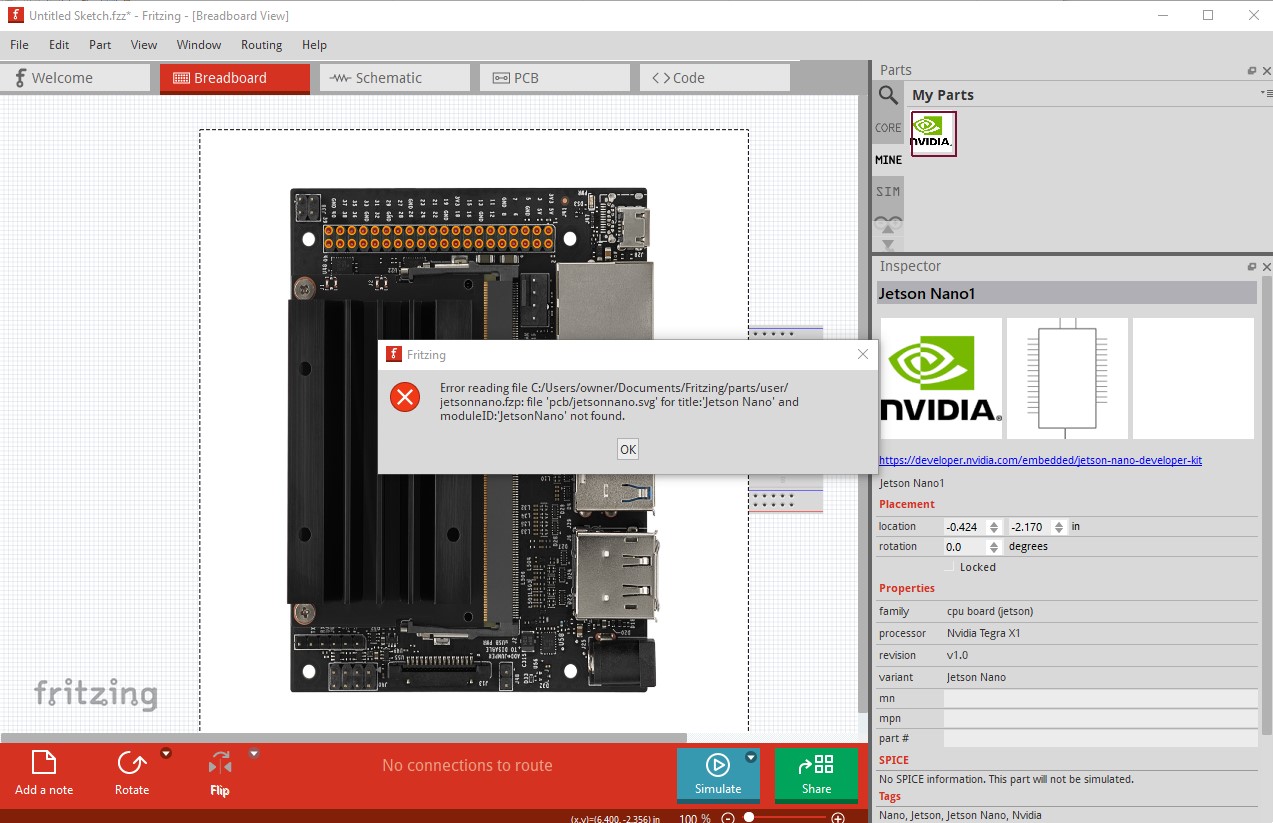The image size is (1273, 823).
Task: Switch to the Schematic tab
Action: (x=395, y=78)
